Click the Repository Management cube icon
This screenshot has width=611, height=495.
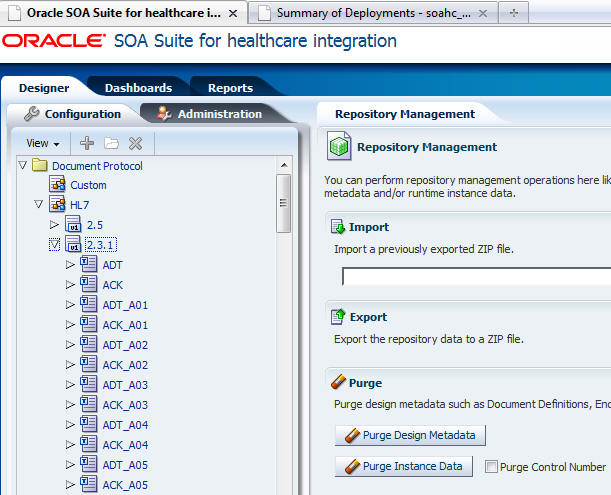339,146
